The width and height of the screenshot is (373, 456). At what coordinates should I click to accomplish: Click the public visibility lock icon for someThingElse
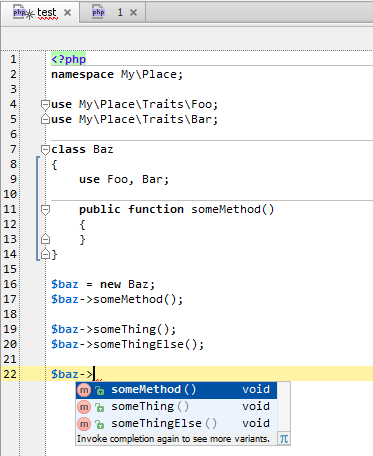tap(99, 424)
